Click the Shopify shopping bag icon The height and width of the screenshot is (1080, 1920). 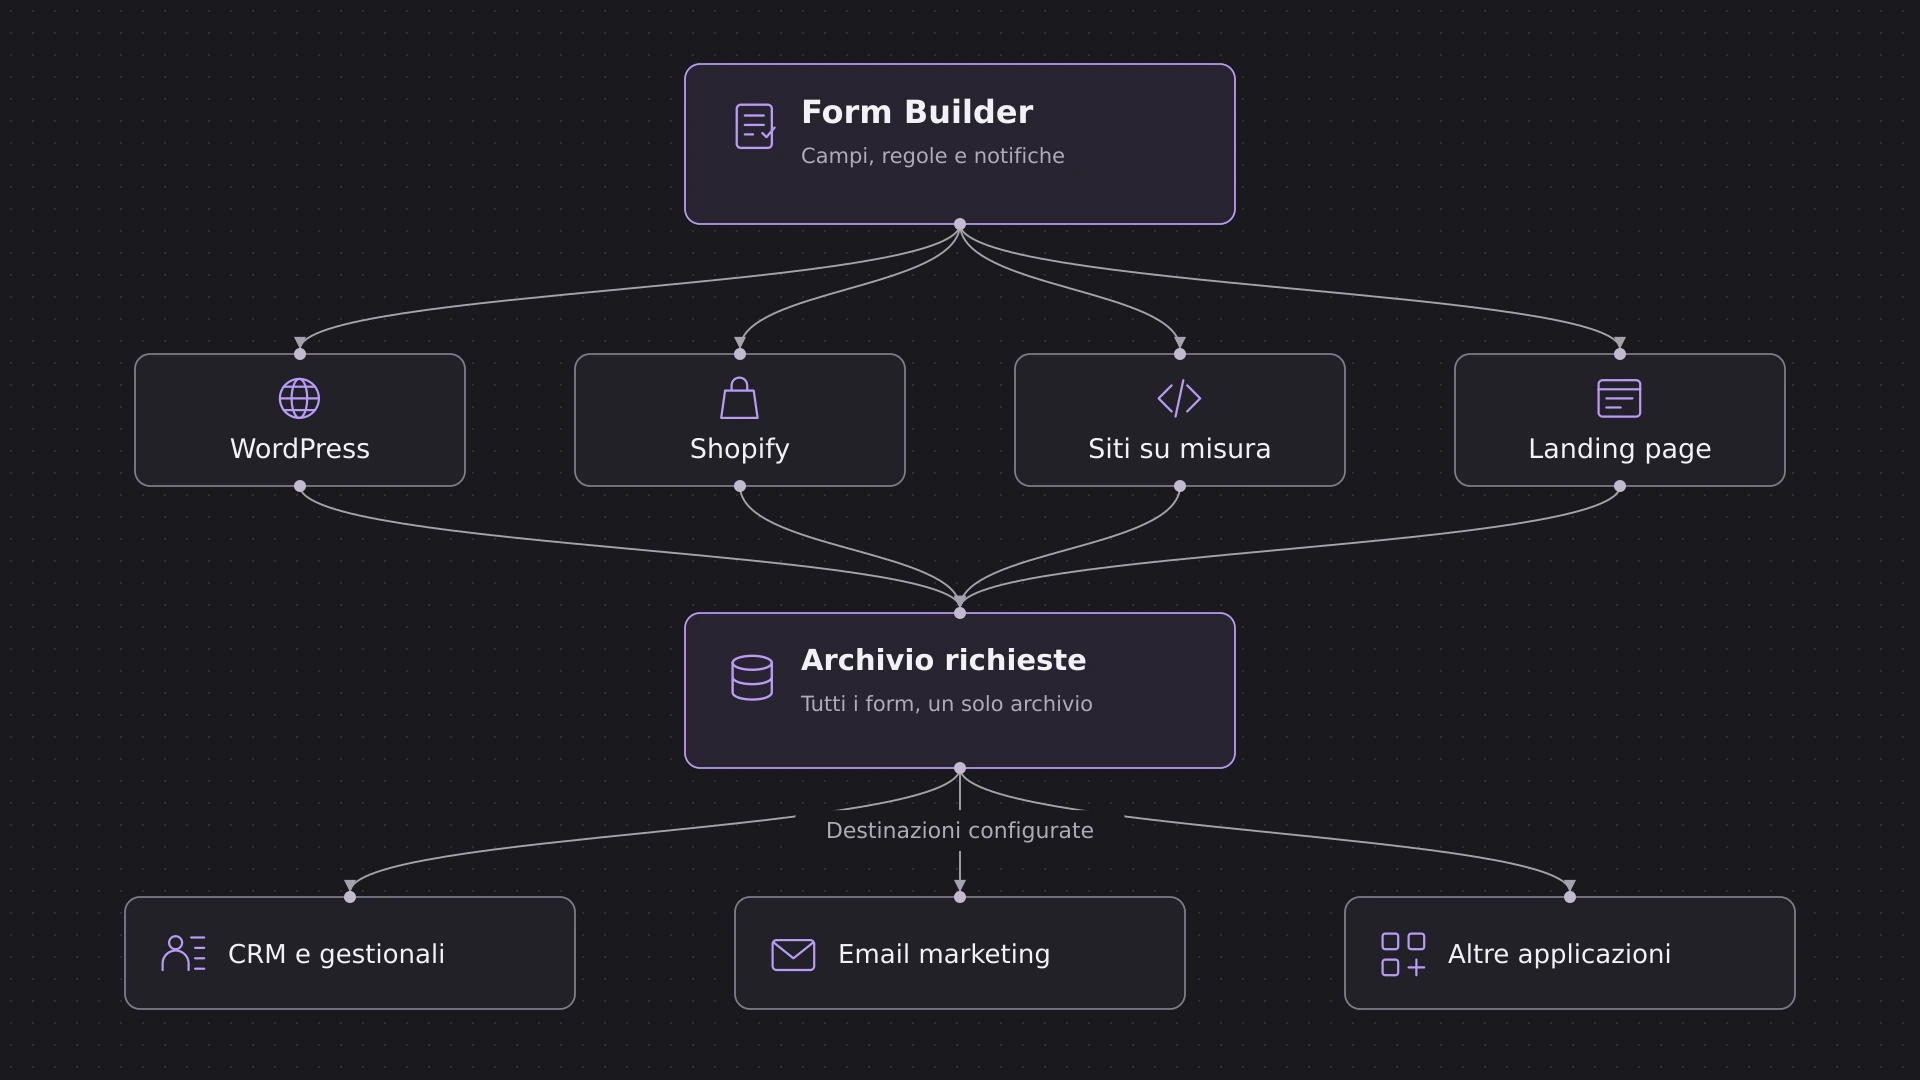pyautogui.click(x=740, y=398)
